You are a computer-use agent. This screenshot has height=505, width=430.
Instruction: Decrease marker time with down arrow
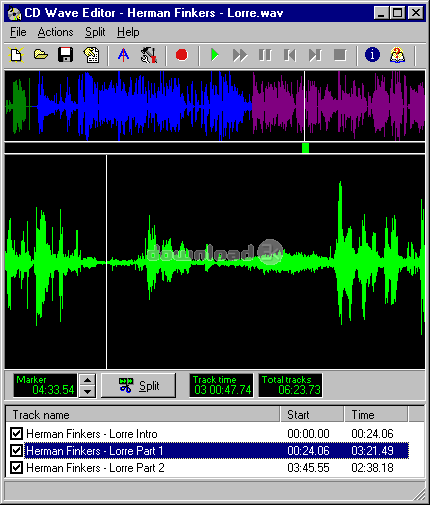pos(87,391)
